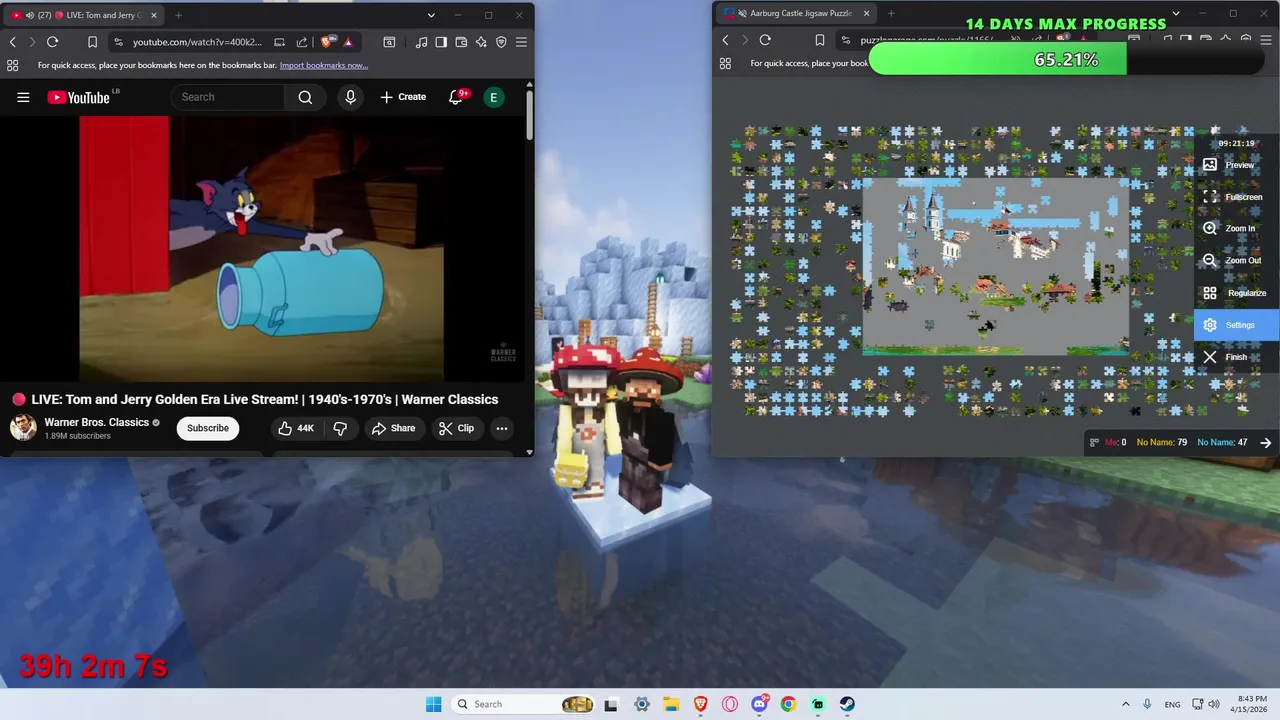This screenshot has width=1280, height=720.
Task: Open Google Chrome from the taskbar
Action: (788, 704)
